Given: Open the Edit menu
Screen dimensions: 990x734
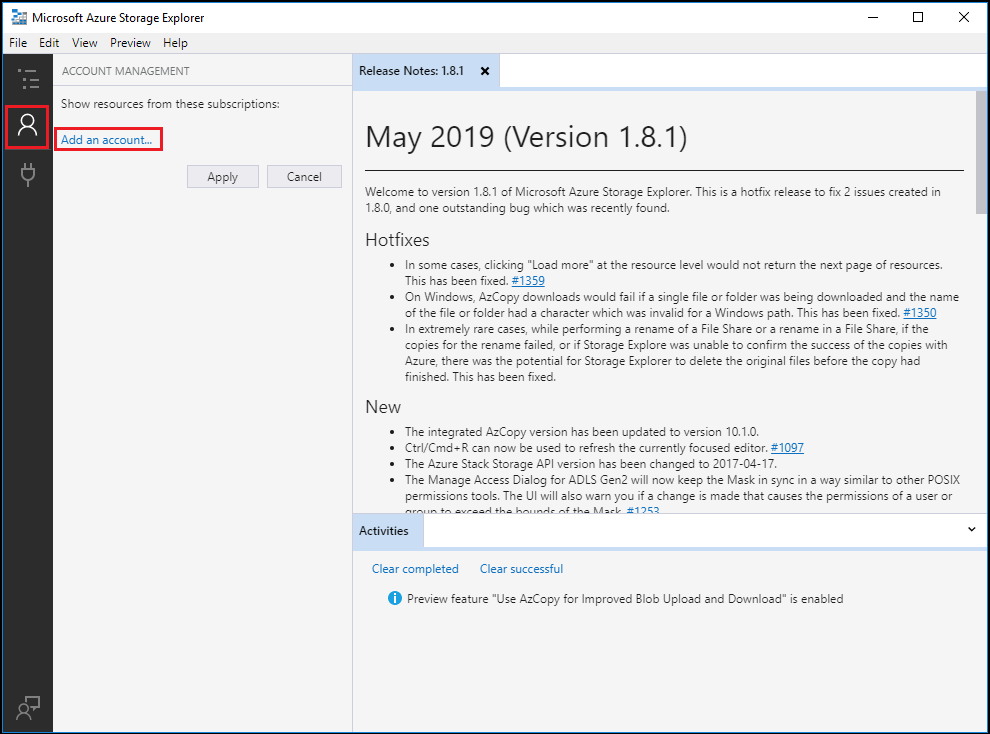Looking at the screenshot, I should [49, 43].
